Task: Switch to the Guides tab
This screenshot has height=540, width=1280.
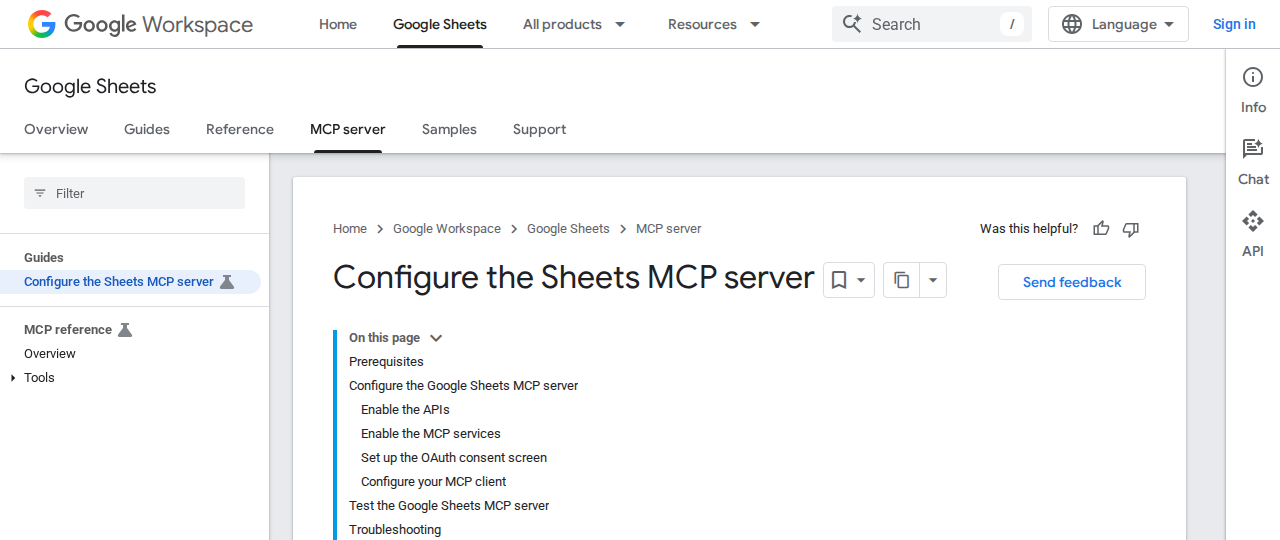Action: [x=147, y=129]
